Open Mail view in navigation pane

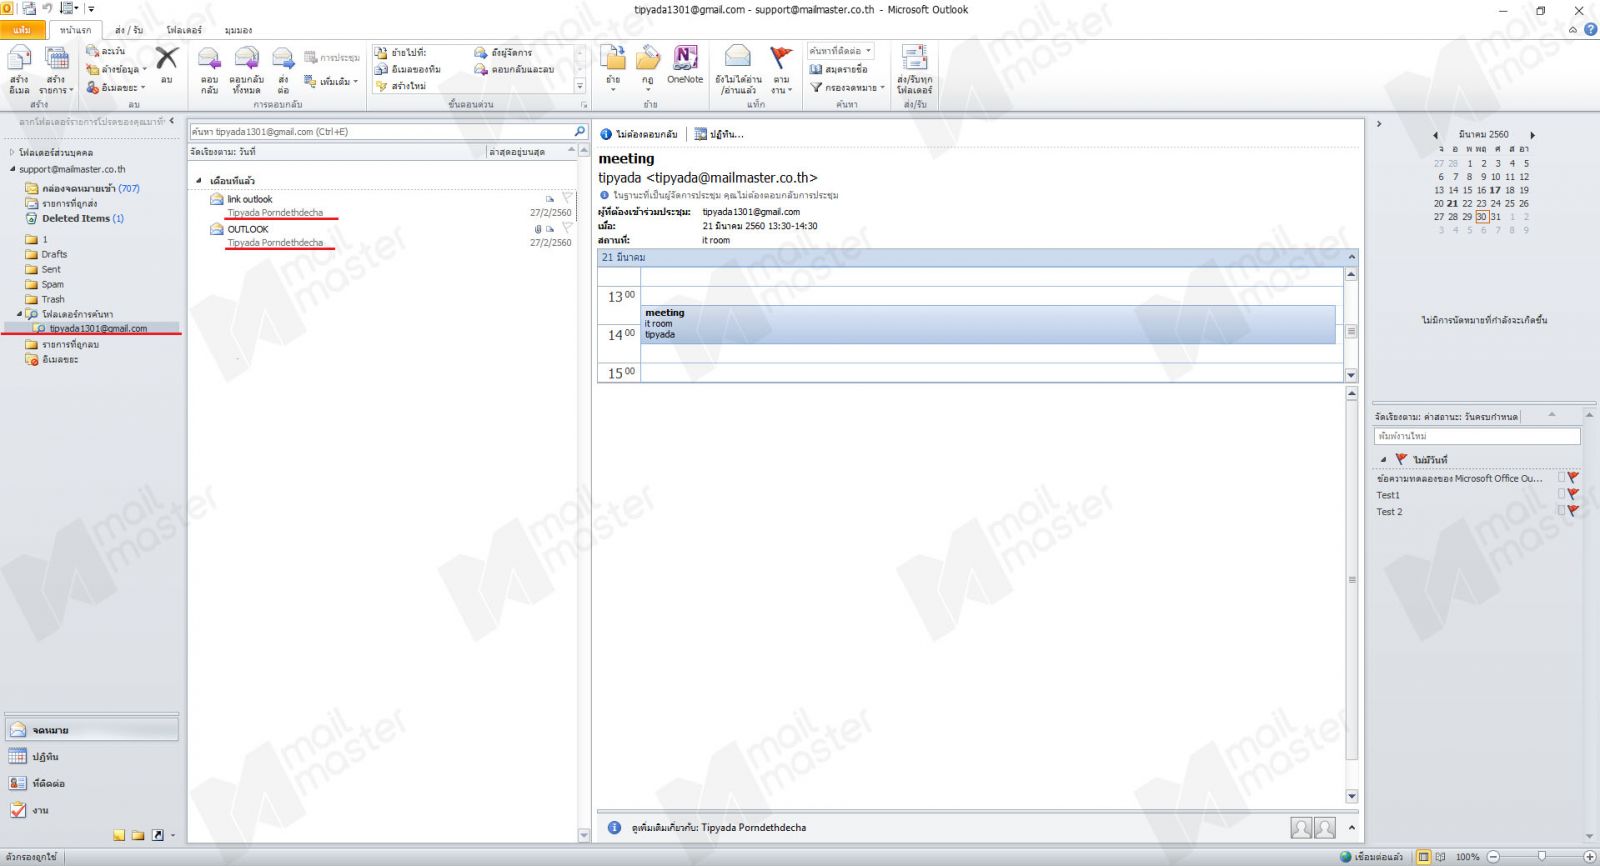[91, 730]
